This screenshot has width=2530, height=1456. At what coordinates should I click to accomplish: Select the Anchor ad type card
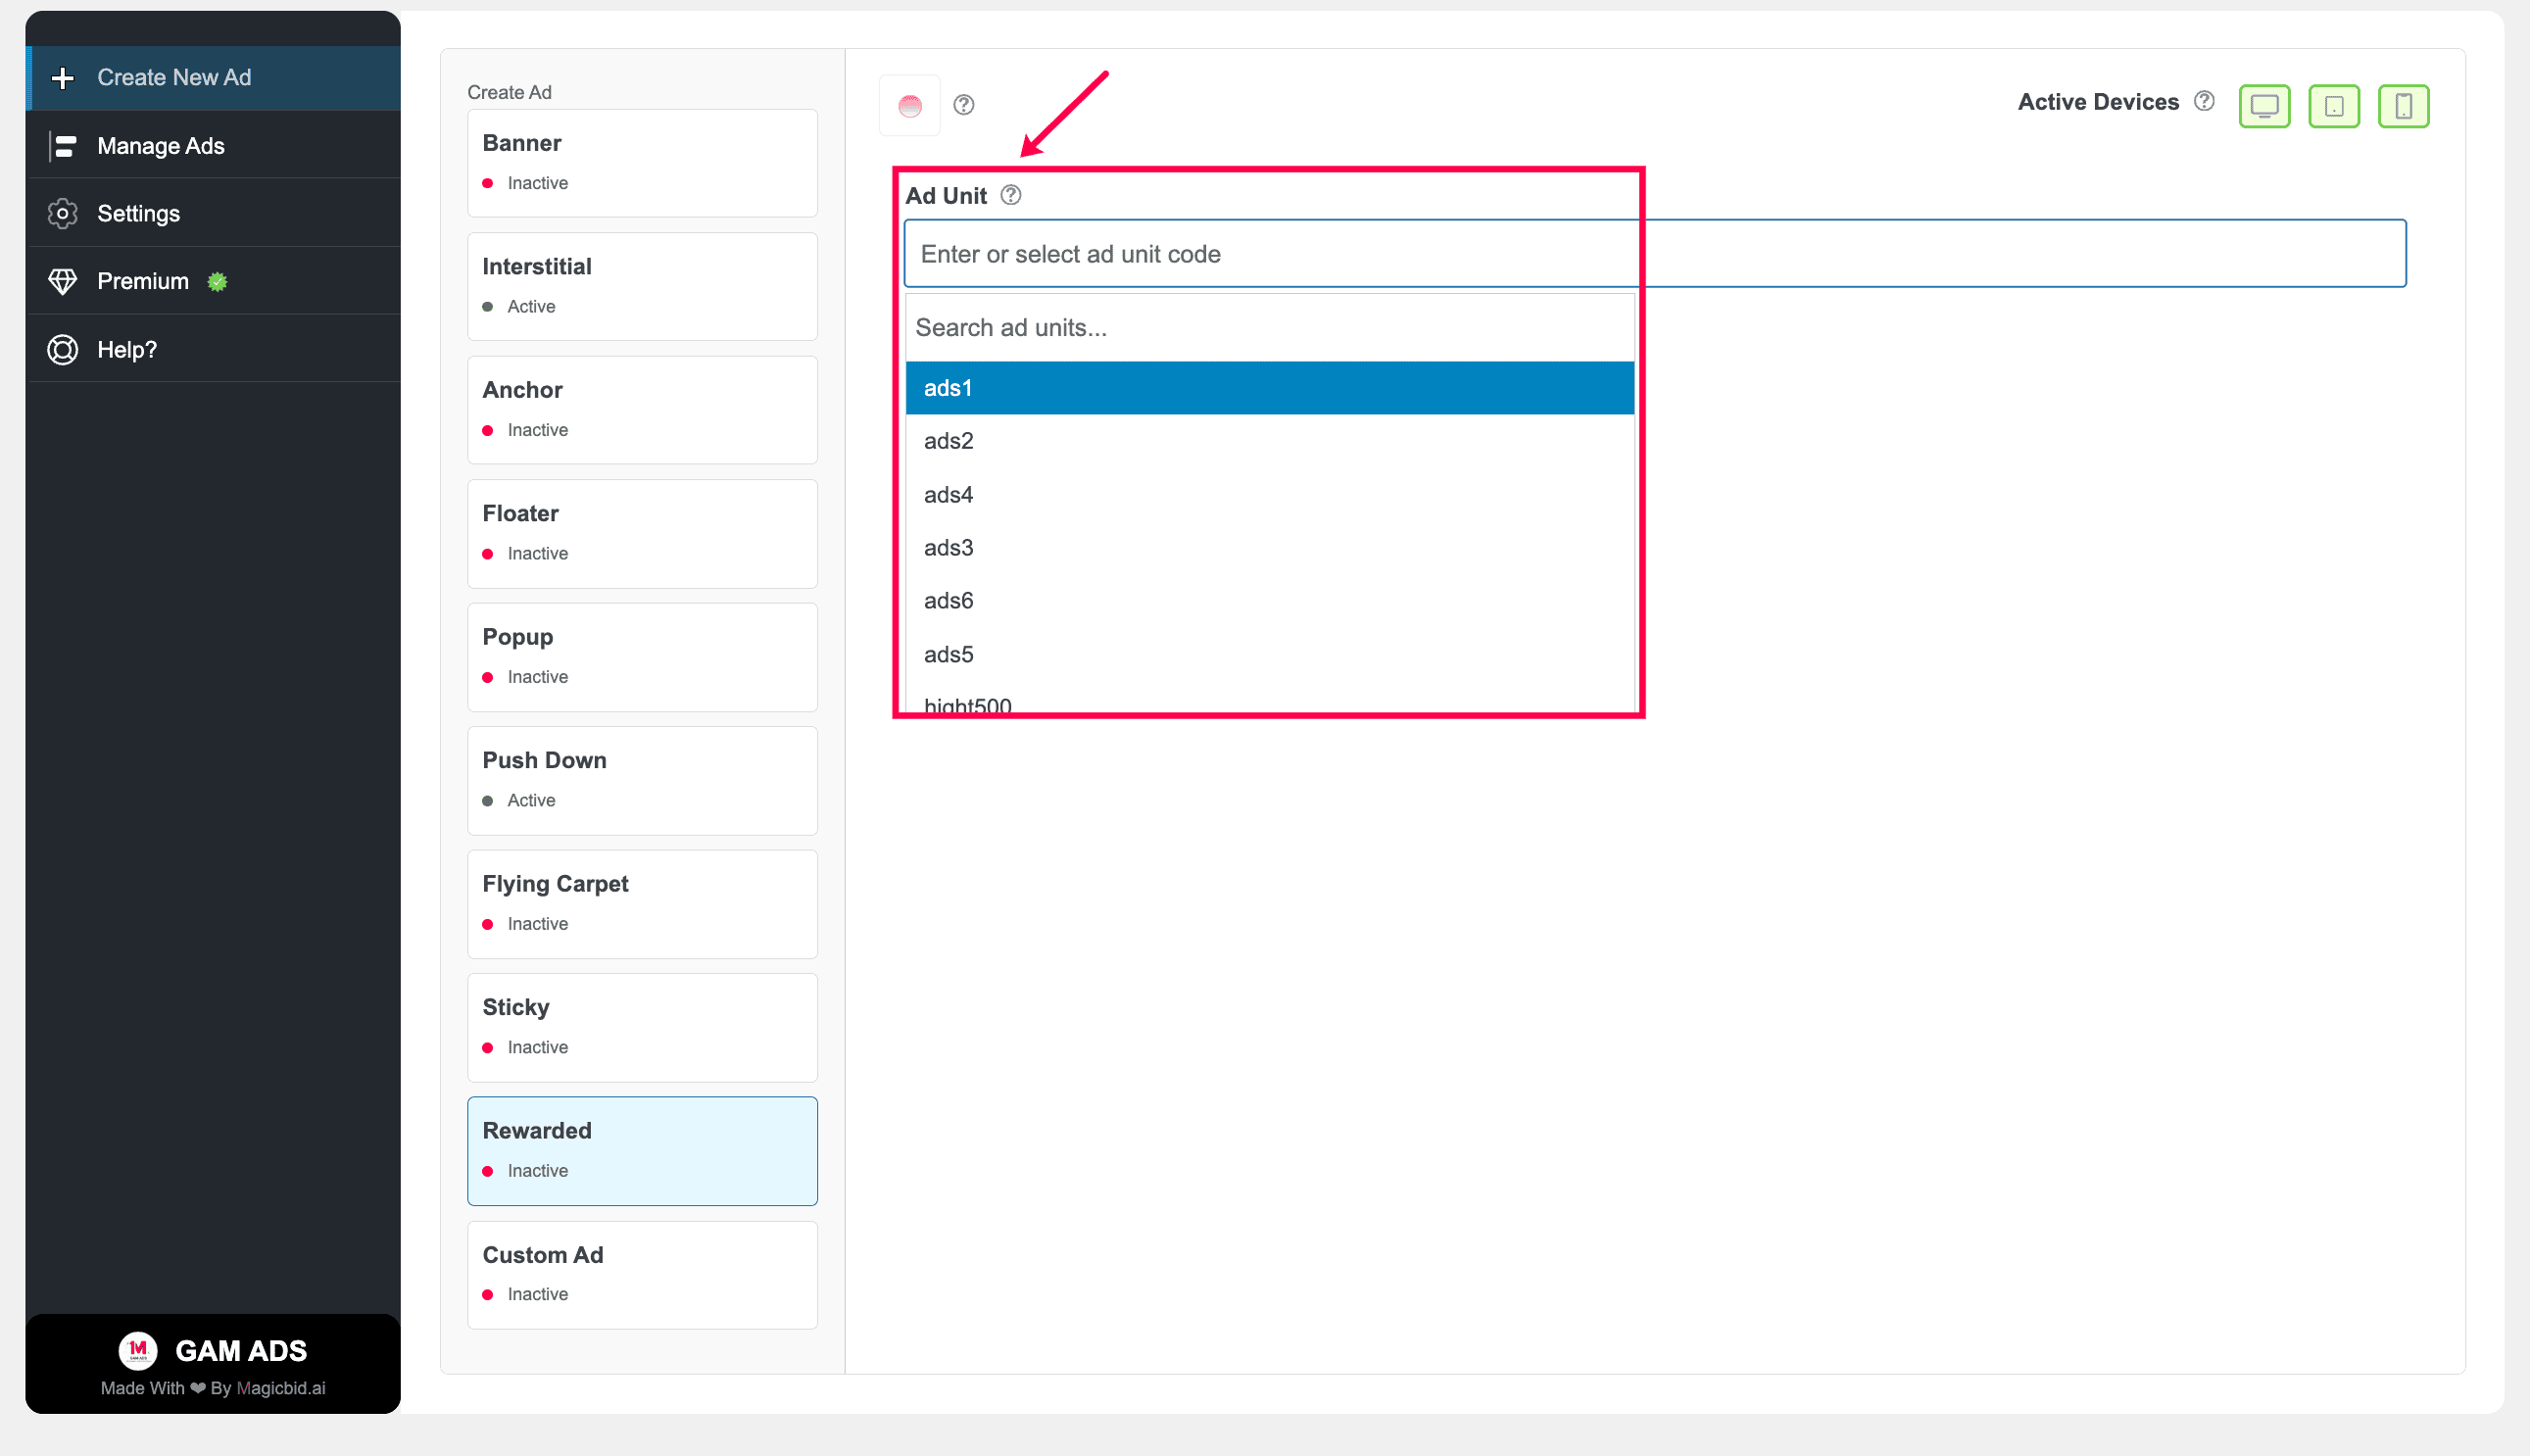pos(642,410)
